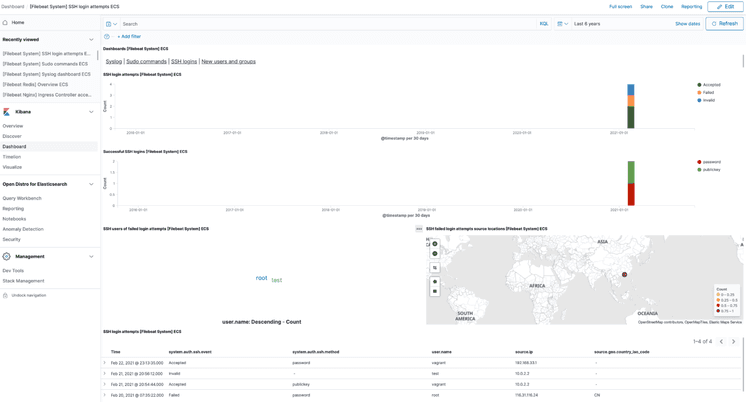Click the Home icon in sidebar
Image resolution: width=746 pixels, height=402 pixels.
(x=6, y=22)
